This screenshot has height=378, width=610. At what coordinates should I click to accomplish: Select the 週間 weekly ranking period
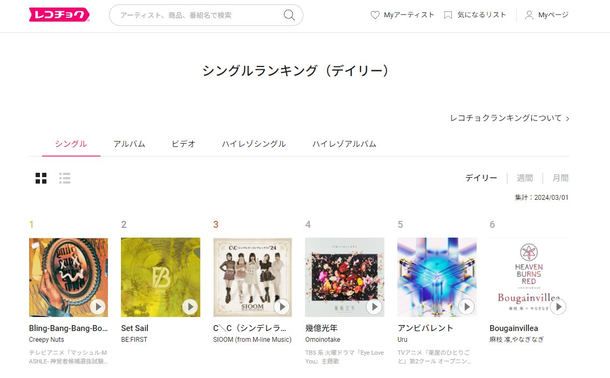click(524, 178)
